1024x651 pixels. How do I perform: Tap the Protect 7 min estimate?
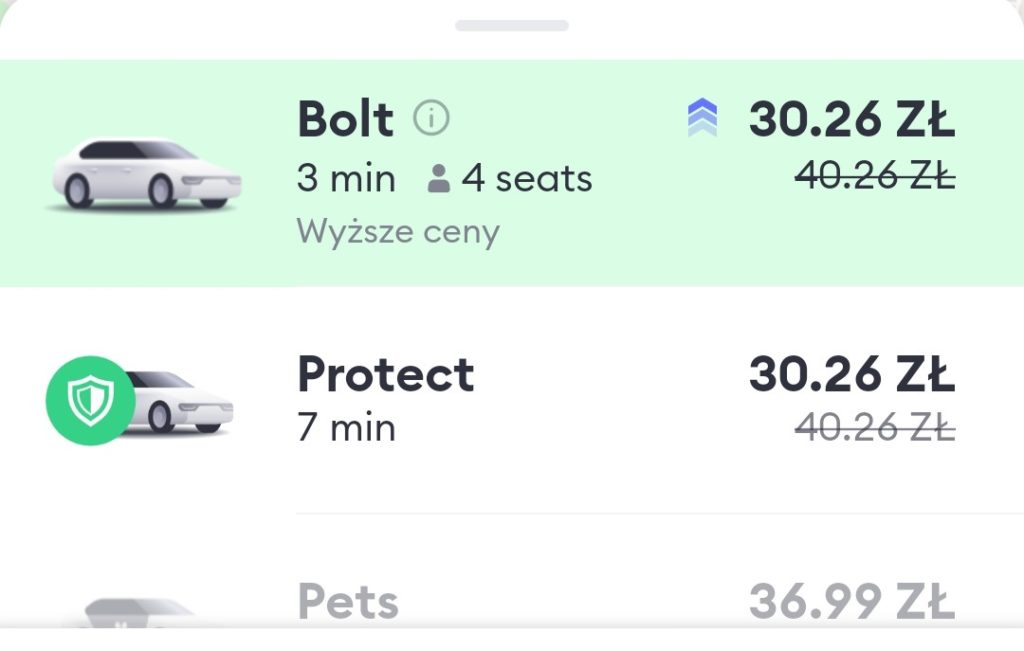(x=346, y=428)
